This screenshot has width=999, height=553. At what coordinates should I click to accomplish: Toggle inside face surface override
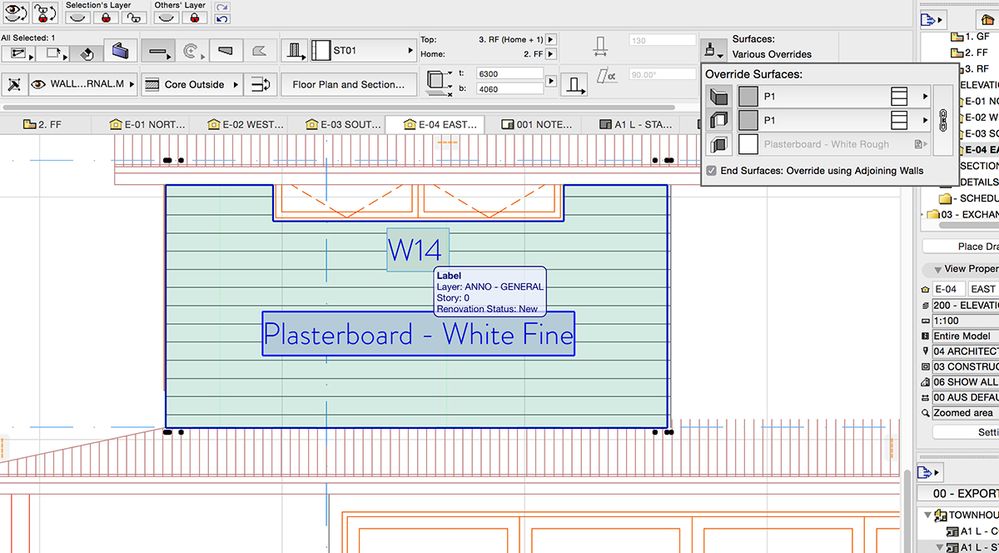click(x=719, y=120)
